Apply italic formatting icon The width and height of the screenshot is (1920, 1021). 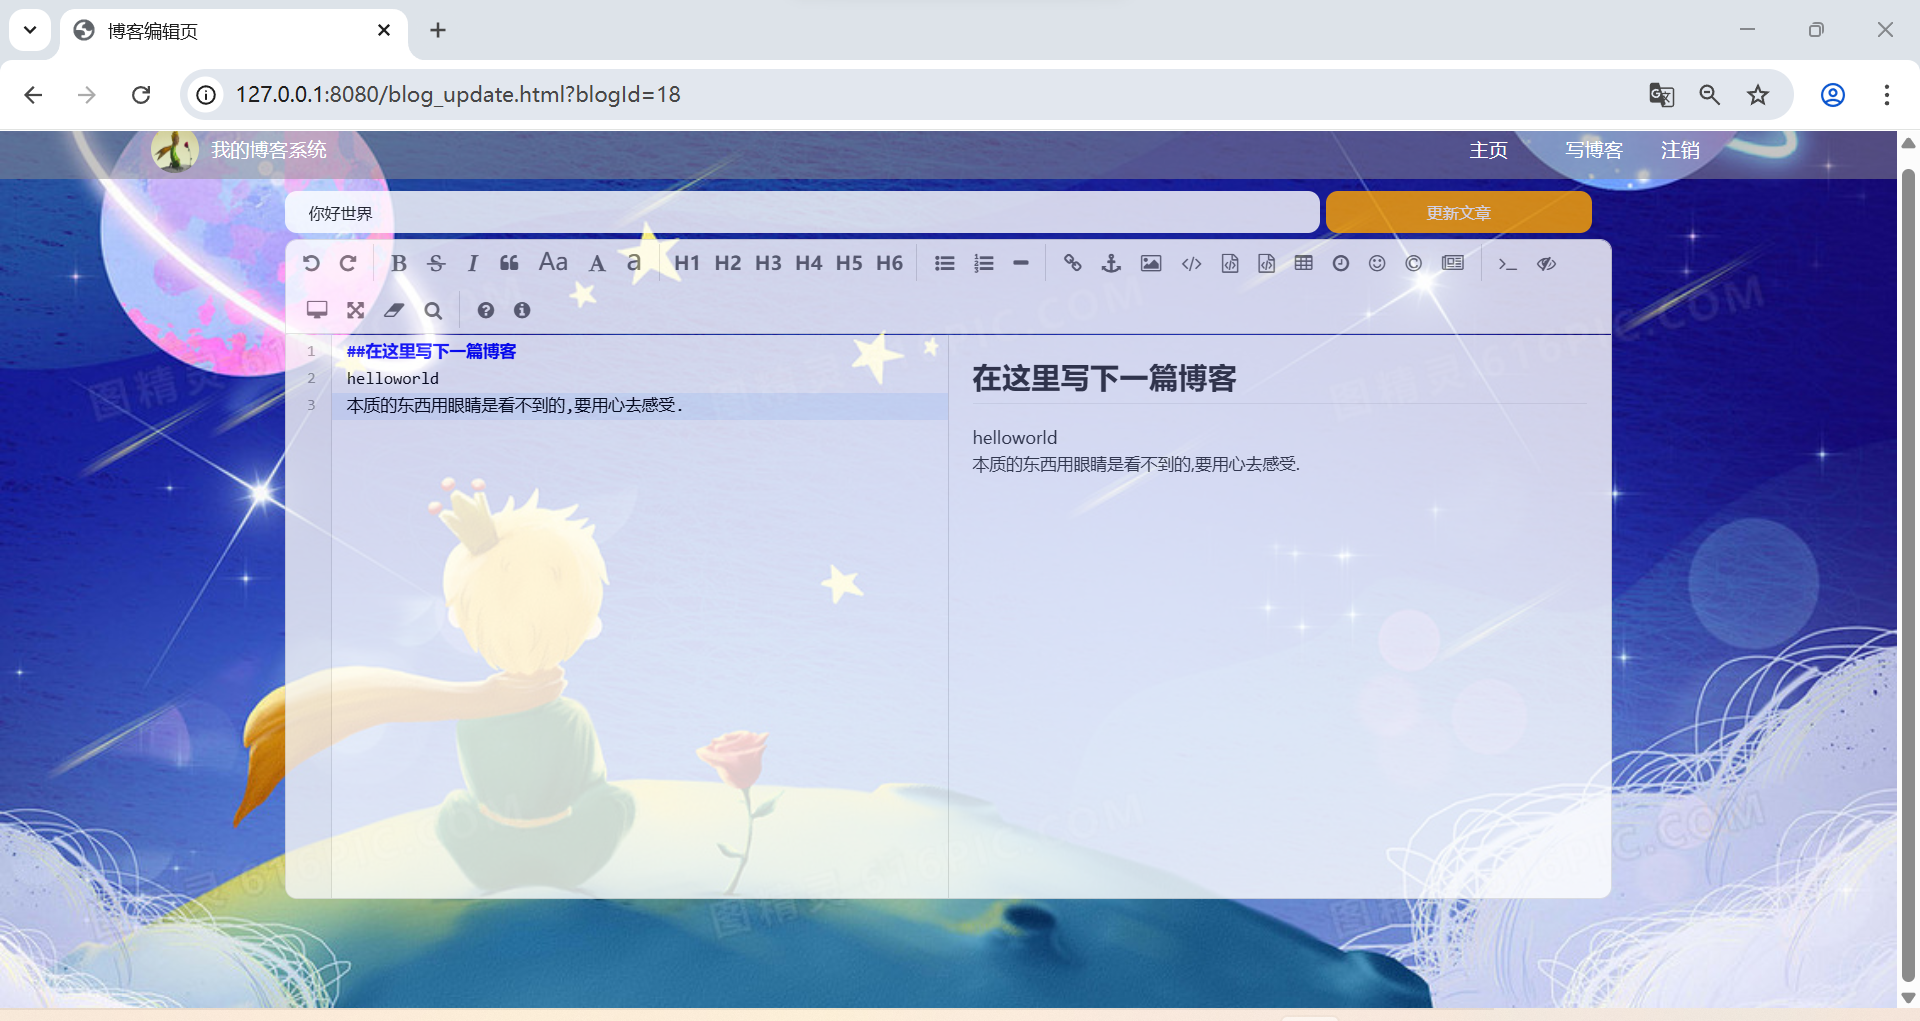click(x=473, y=263)
